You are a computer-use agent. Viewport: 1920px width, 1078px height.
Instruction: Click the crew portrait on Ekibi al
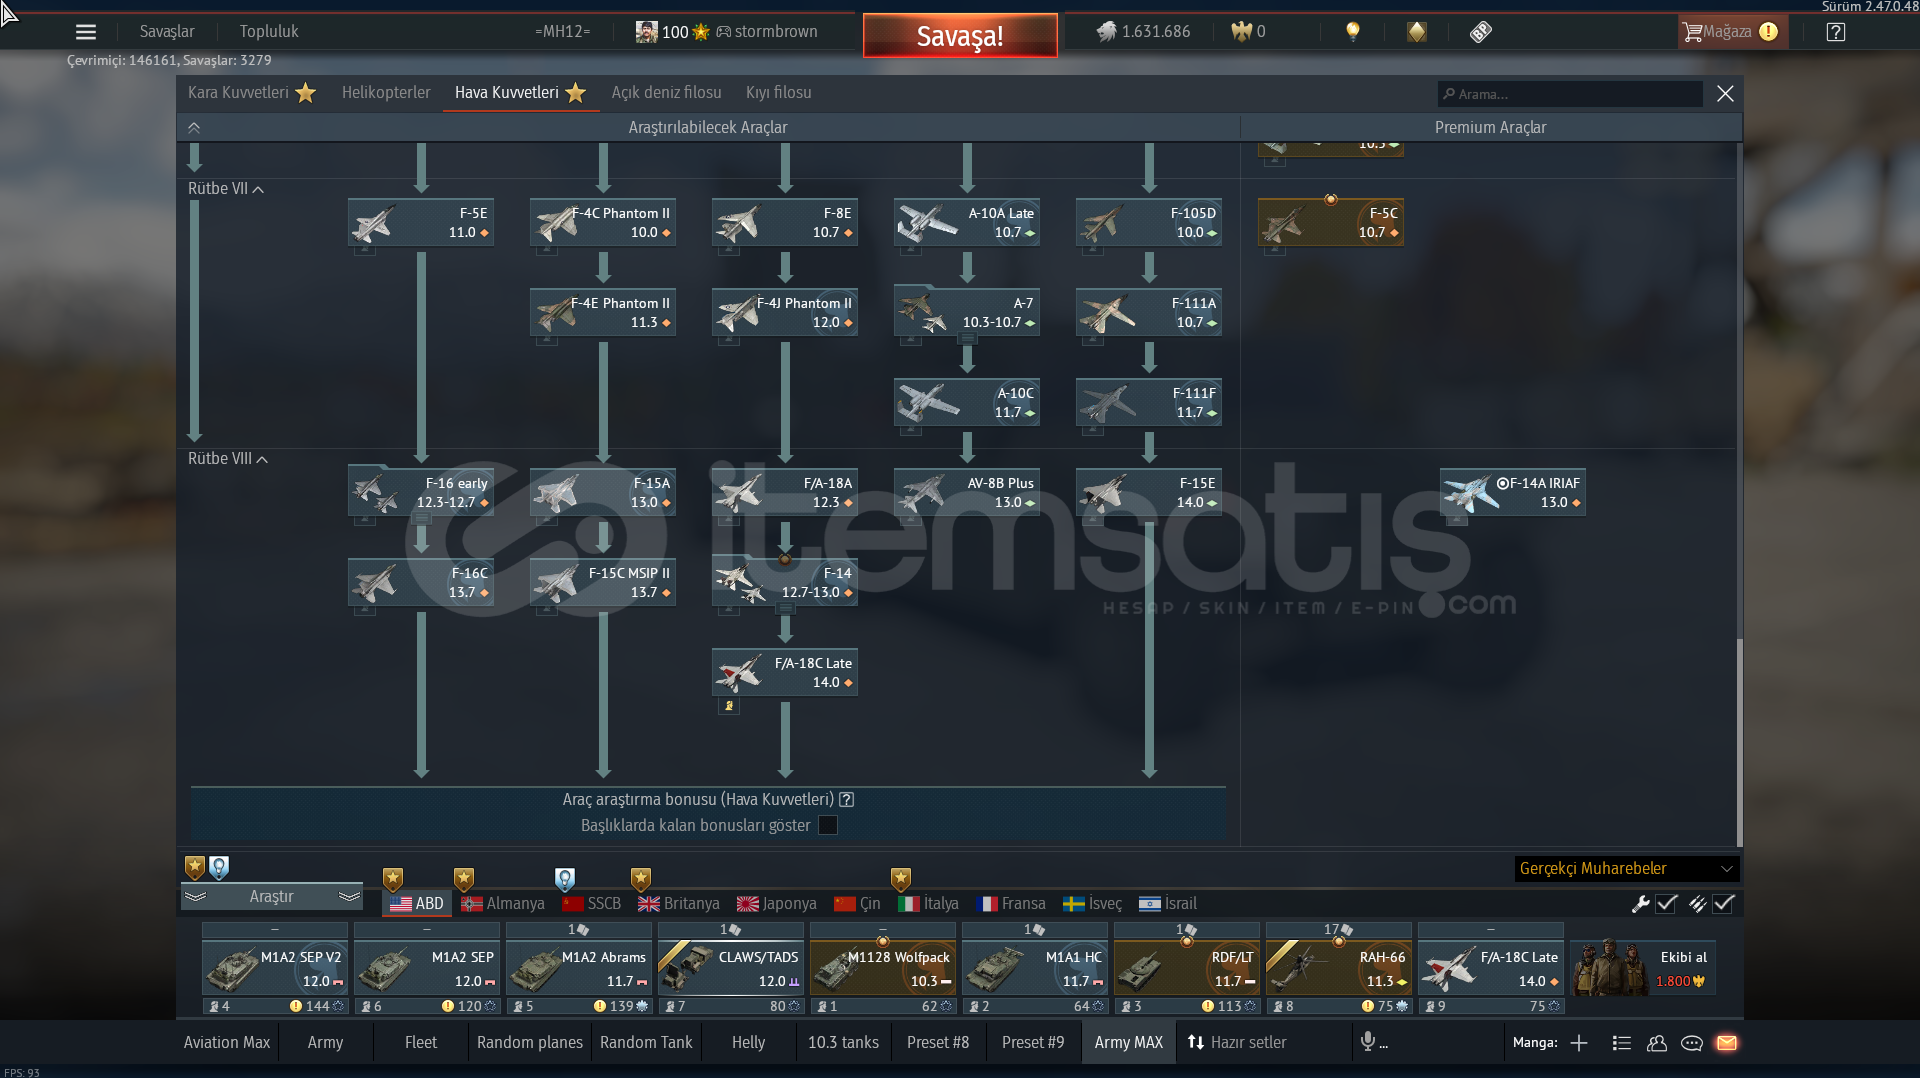pyautogui.click(x=1608, y=967)
